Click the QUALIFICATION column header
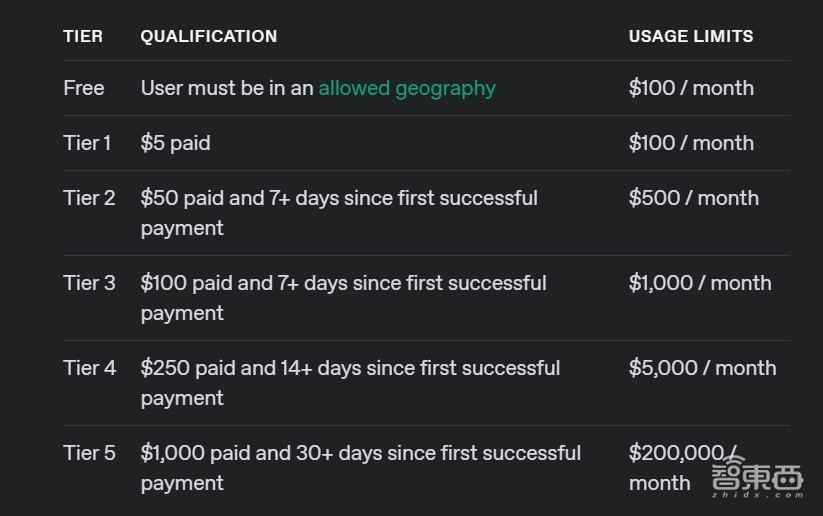This screenshot has width=823, height=516. tap(209, 36)
